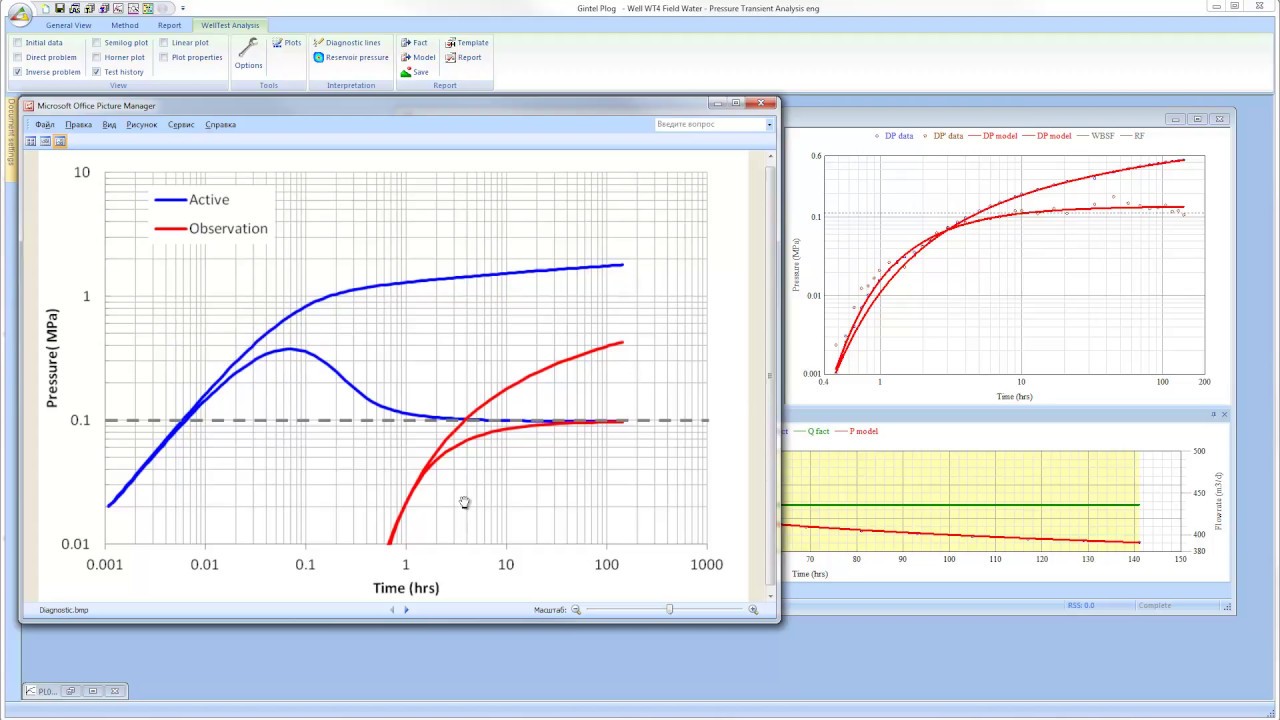Image resolution: width=1280 pixels, height=720 pixels.
Task: Switch to the General View ribbon tab
Action: tap(69, 25)
